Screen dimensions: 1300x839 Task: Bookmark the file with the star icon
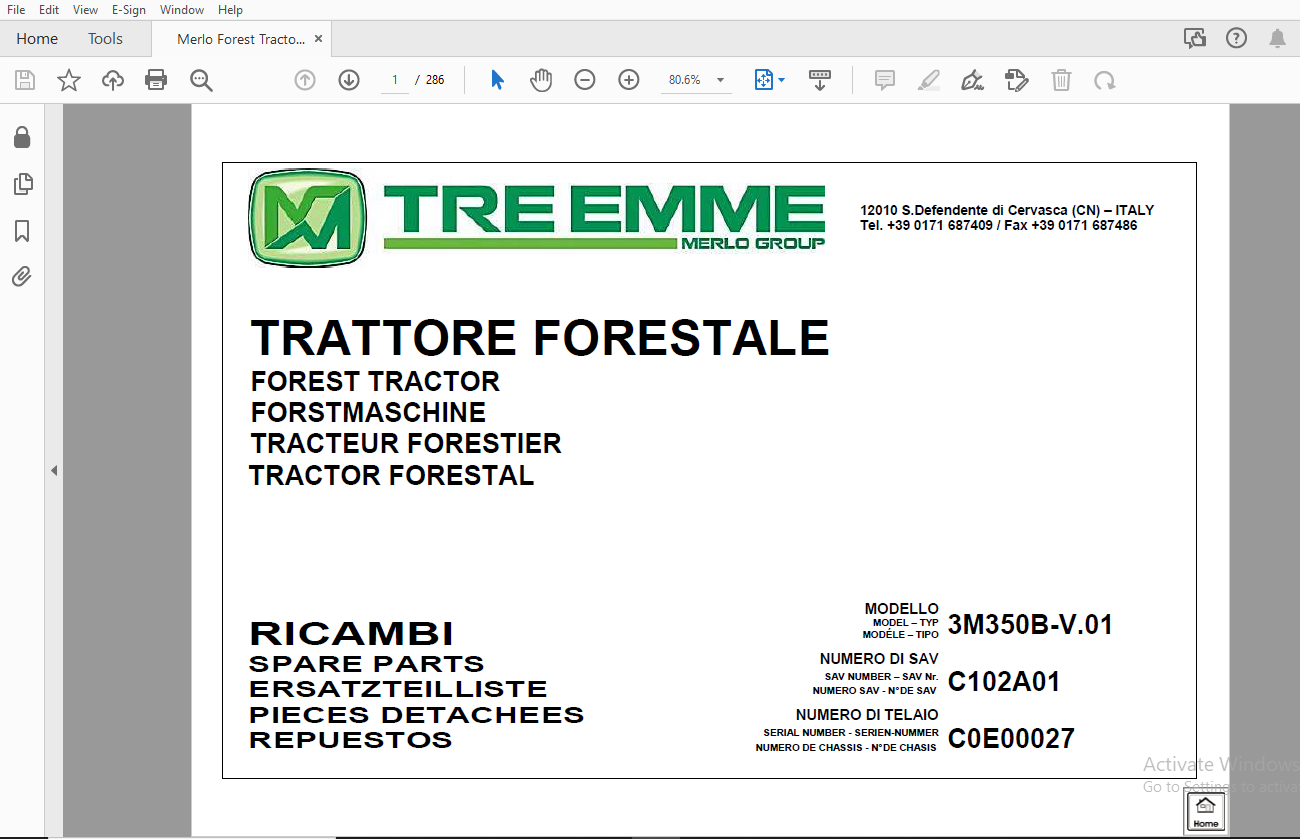tap(69, 80)
